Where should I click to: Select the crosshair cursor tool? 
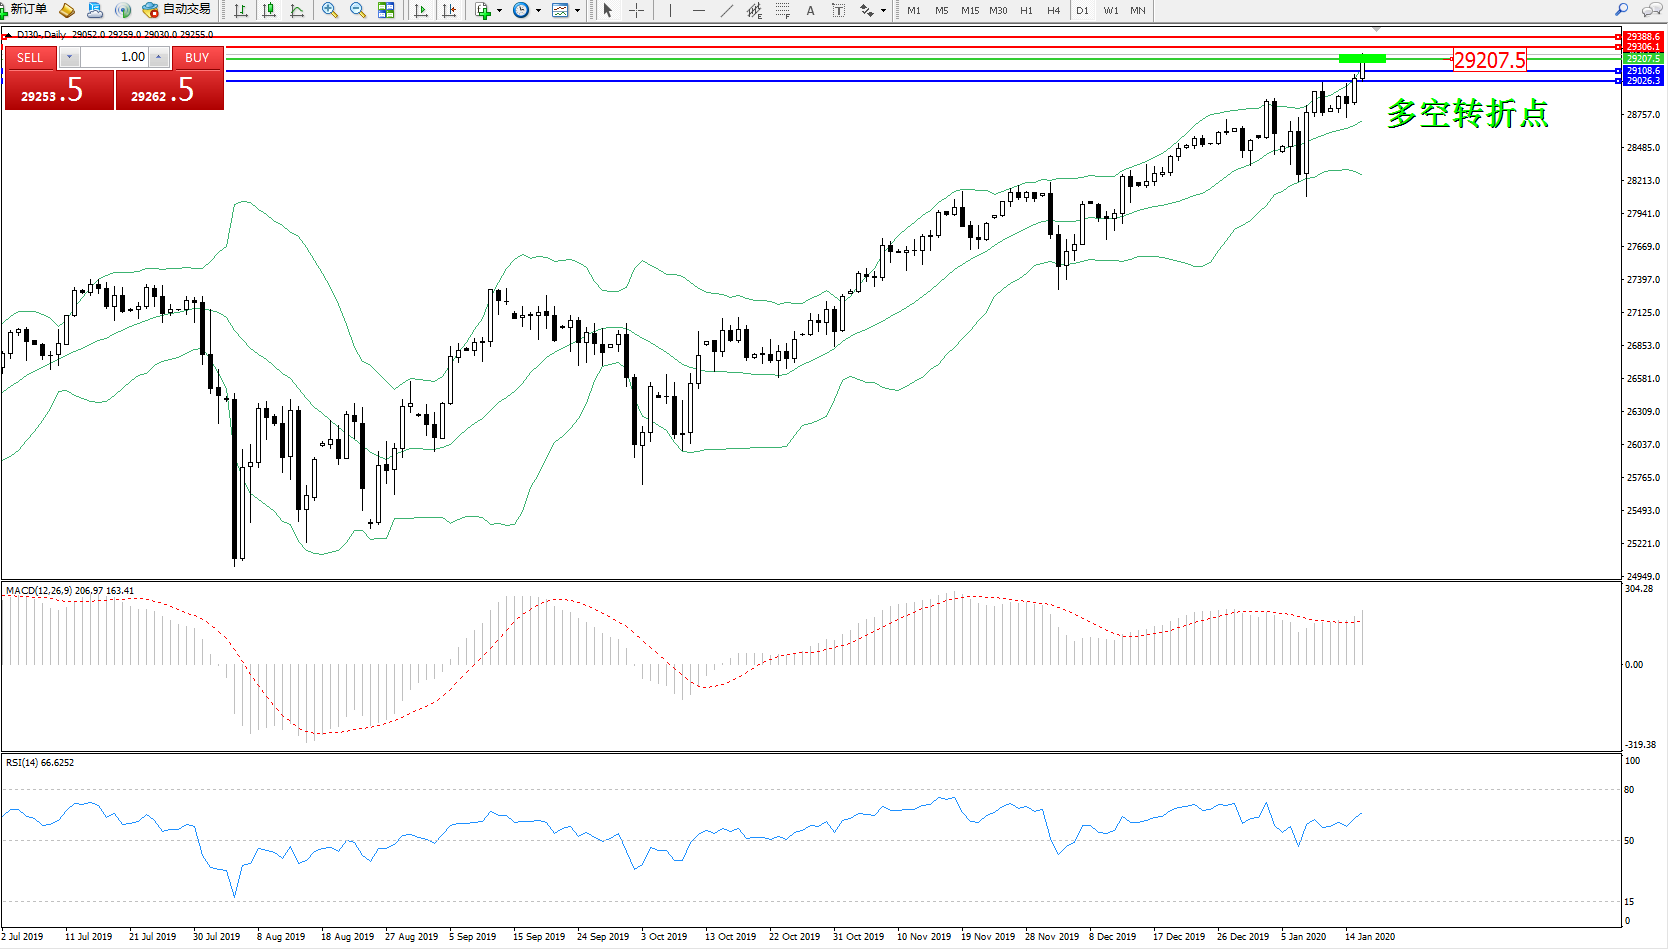(x=636, y=10)
